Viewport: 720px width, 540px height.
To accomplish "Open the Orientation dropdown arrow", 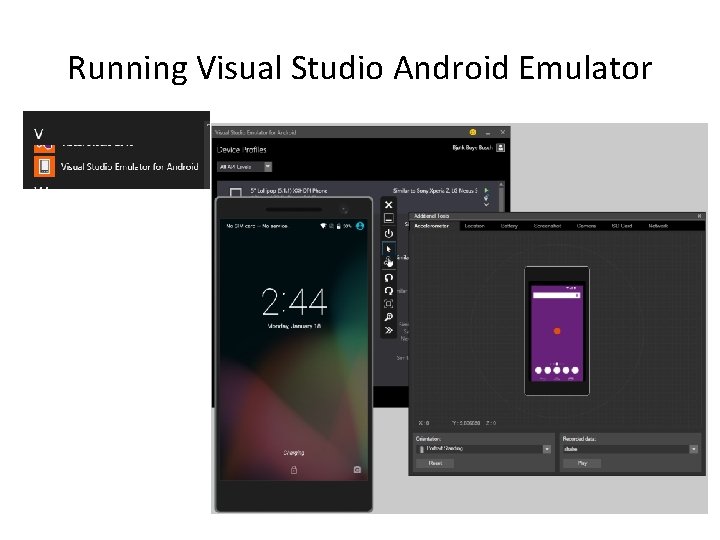I will [547, 449].
